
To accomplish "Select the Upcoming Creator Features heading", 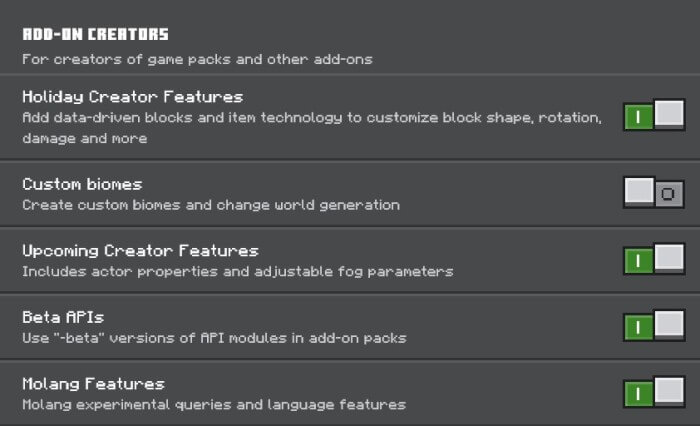I will click(140, 250).
